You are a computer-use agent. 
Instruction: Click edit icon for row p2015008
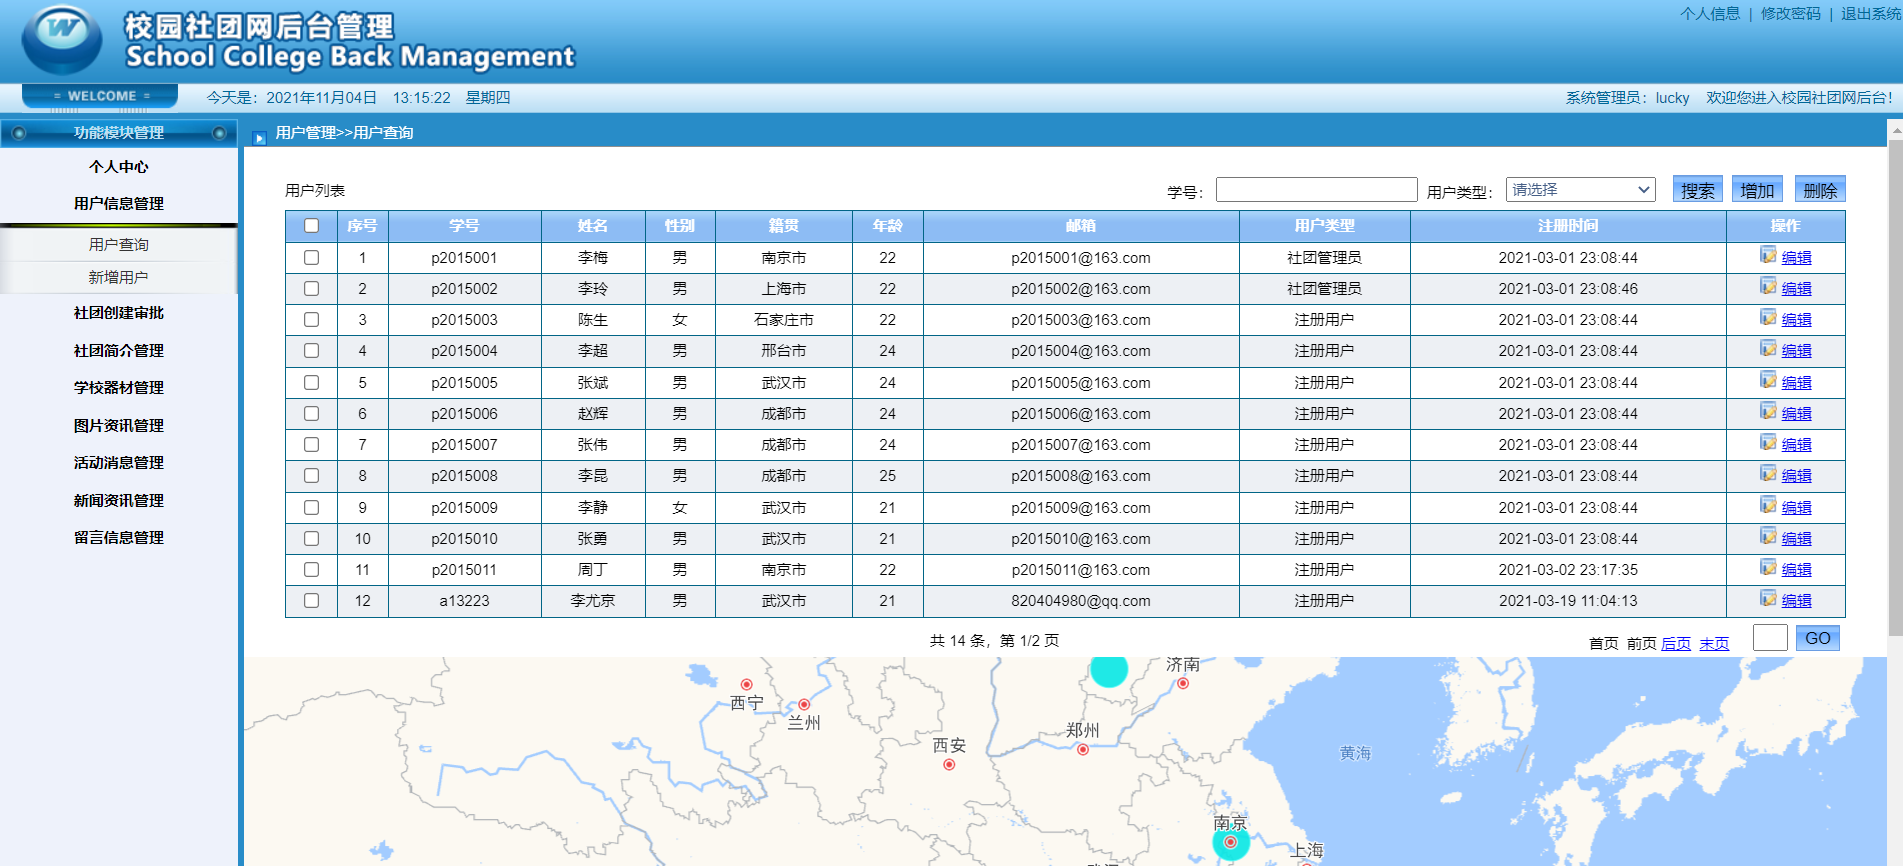pyautogui.click(x=1768, y=473)
